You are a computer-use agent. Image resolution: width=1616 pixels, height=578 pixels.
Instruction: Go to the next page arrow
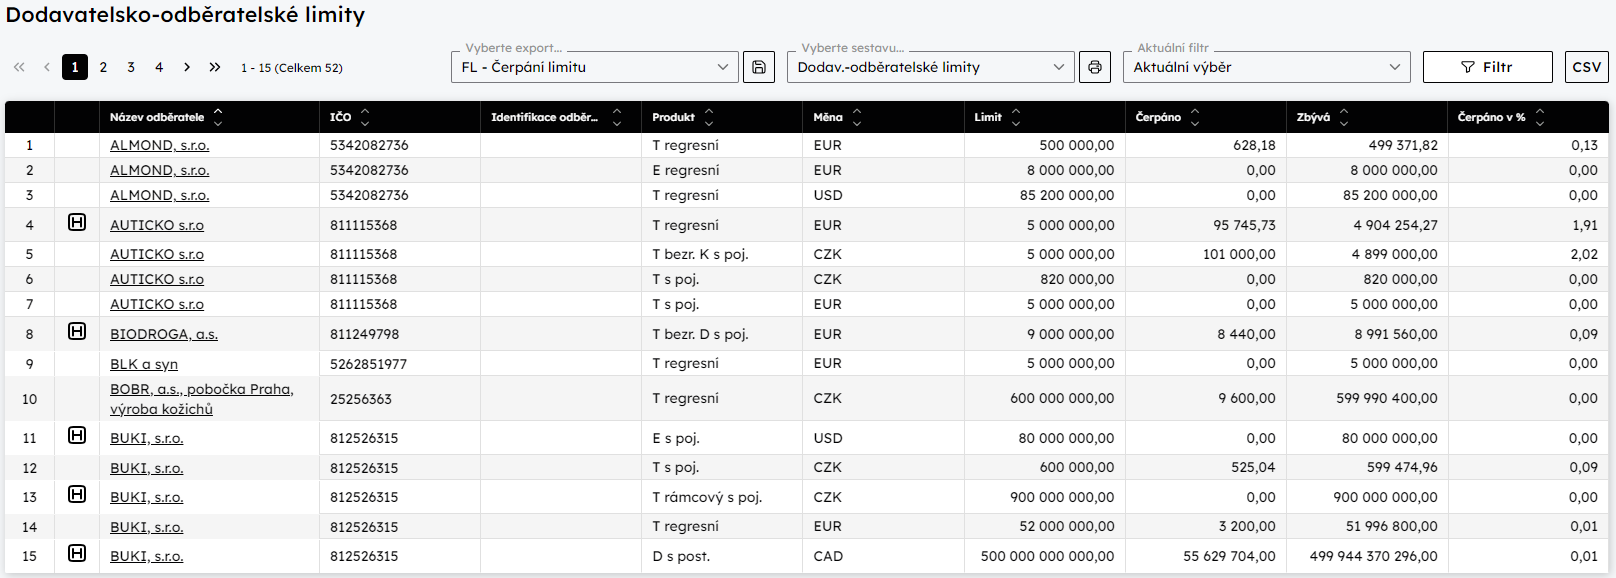coord(187,67)
